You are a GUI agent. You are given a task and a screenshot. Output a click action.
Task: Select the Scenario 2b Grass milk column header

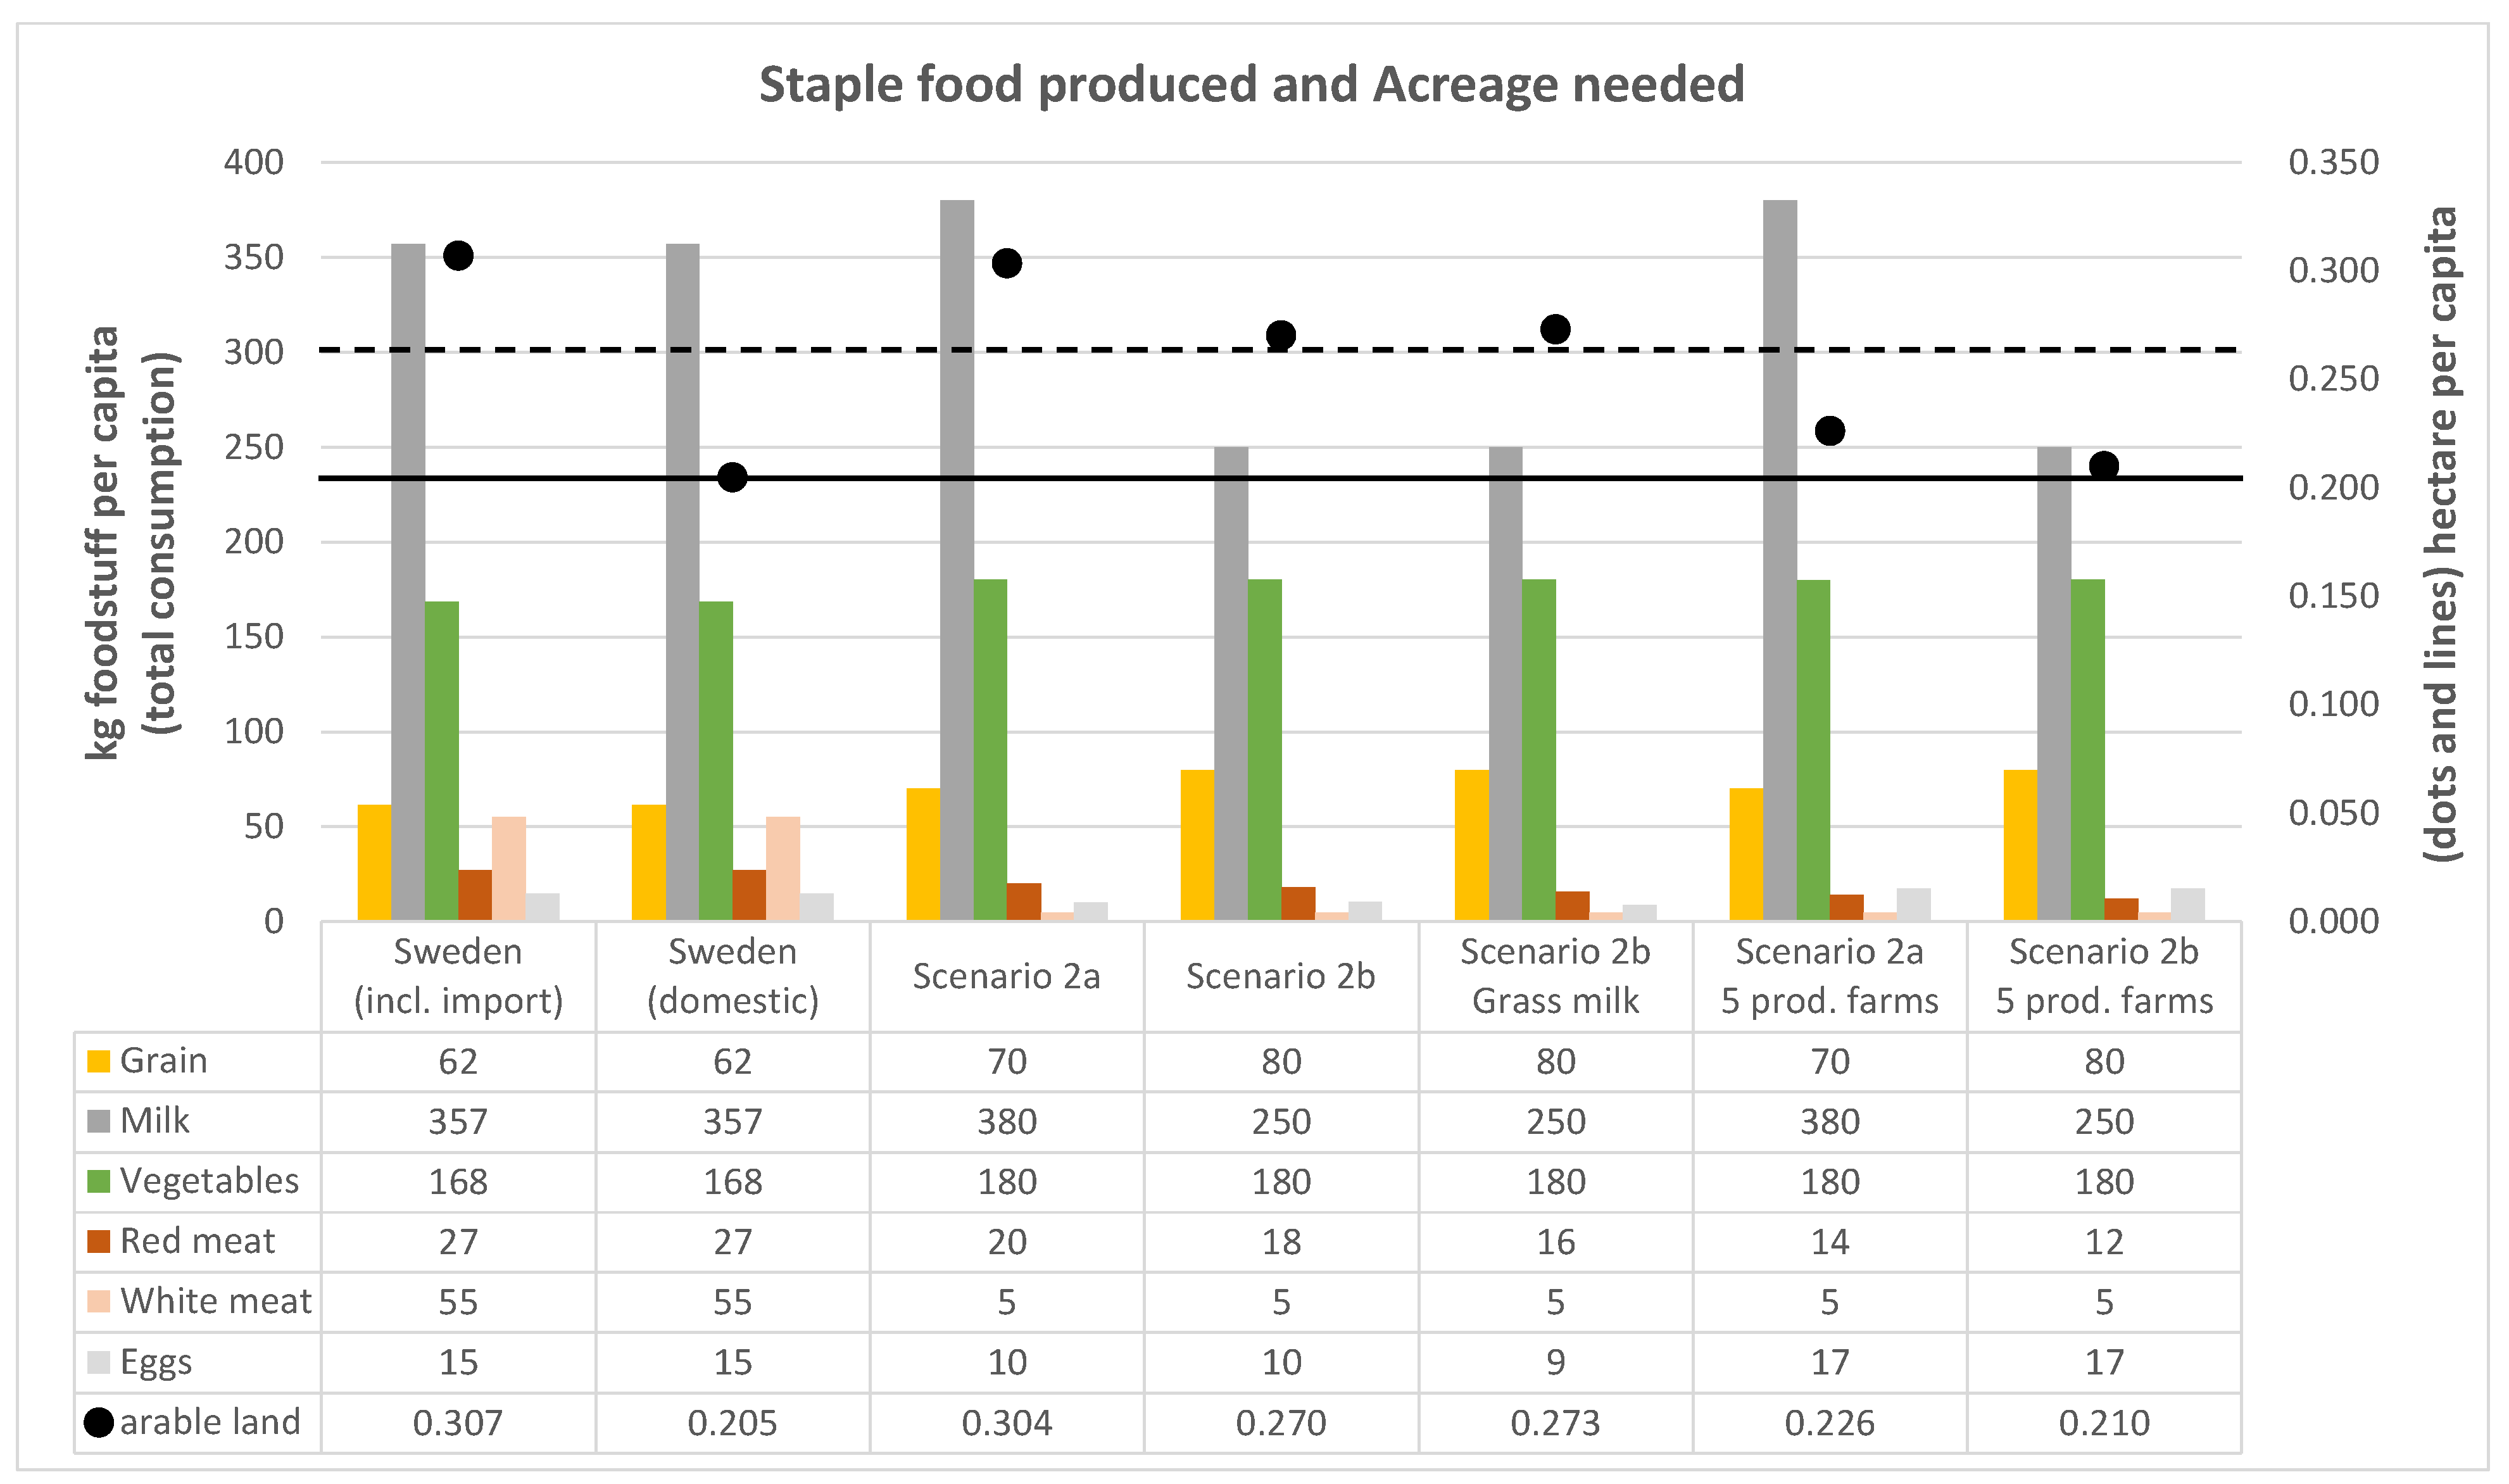(x=1555, y=976)
